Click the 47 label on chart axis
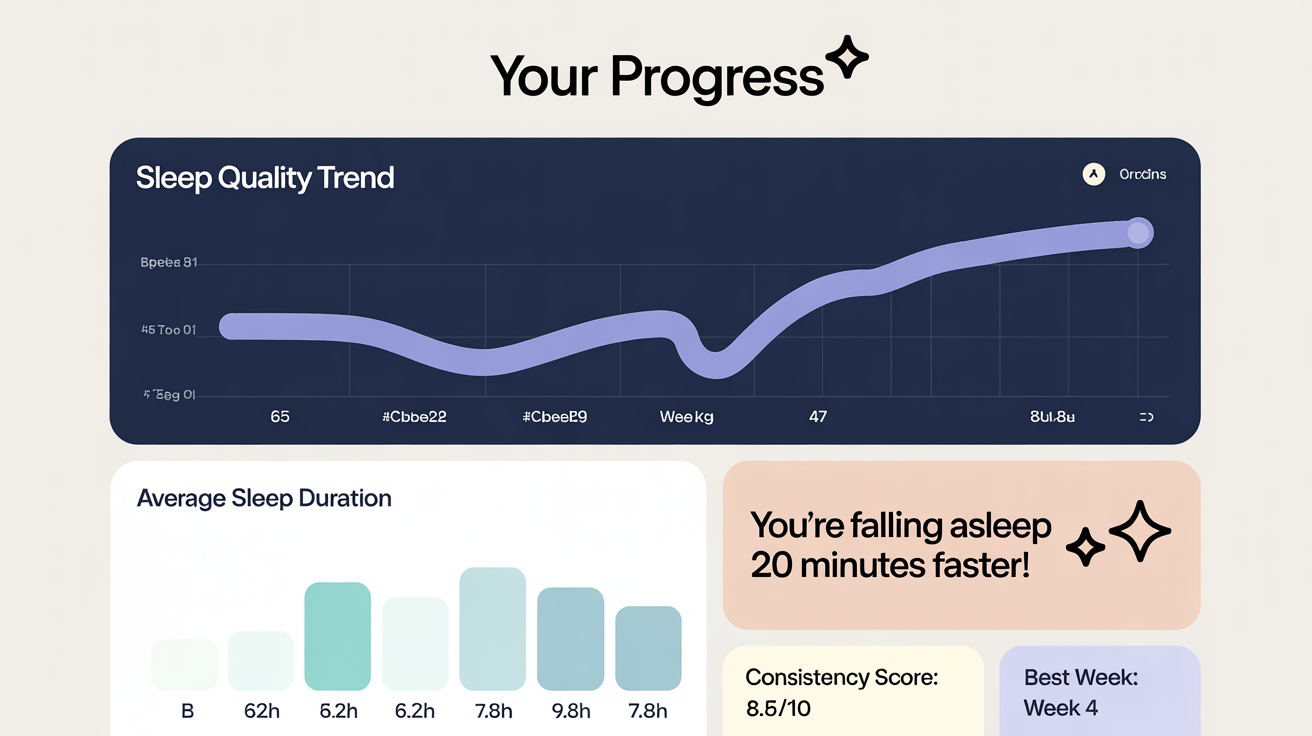Screen dimensions: 1312x736 point(818,417)
